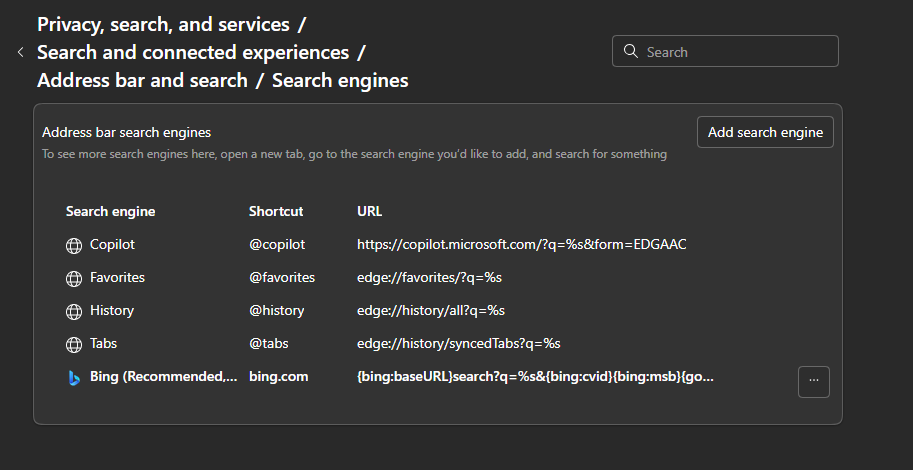Focus the settings Search input field

coord(735,51)
